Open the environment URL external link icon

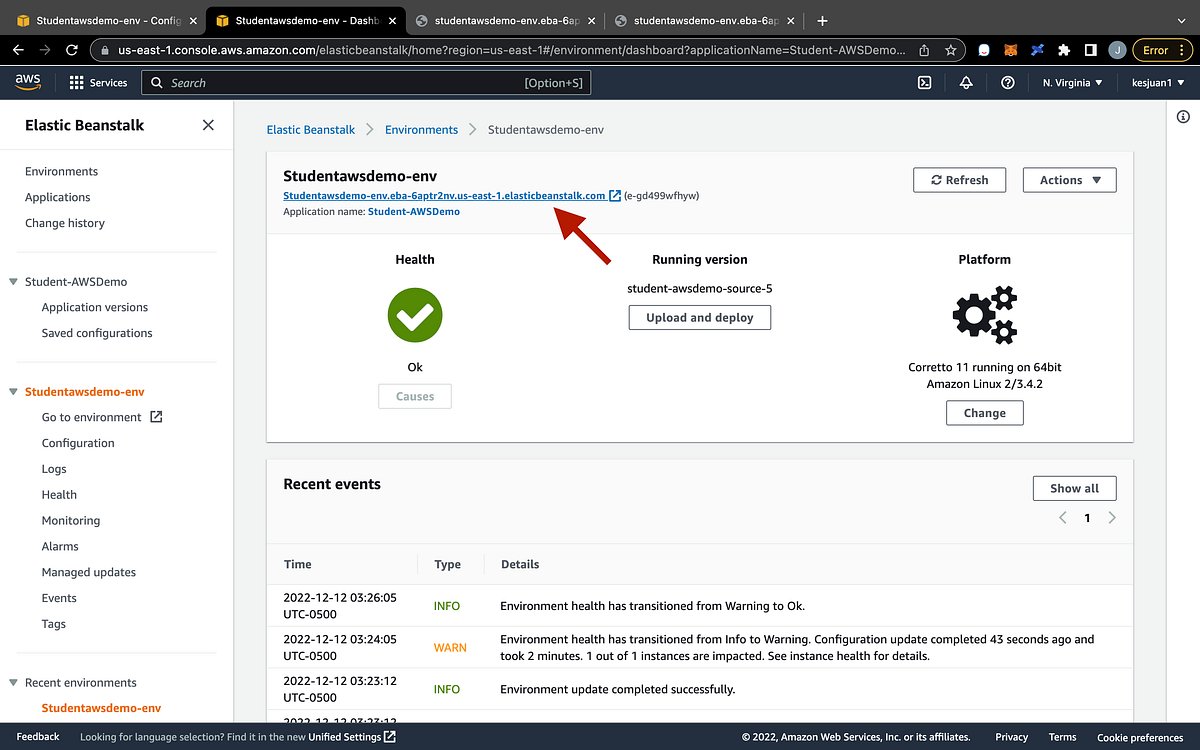point(617,195)
